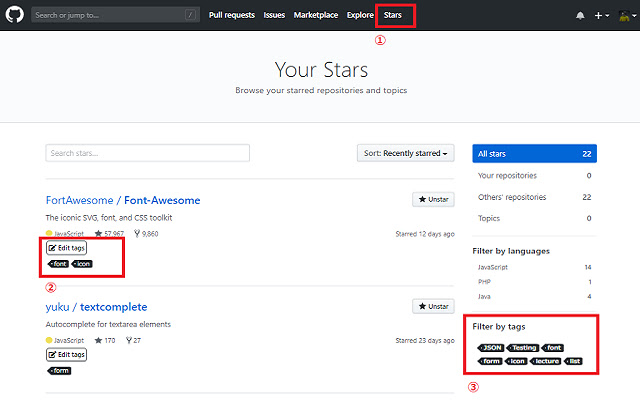Filter by Your repositories

(534, 176)
